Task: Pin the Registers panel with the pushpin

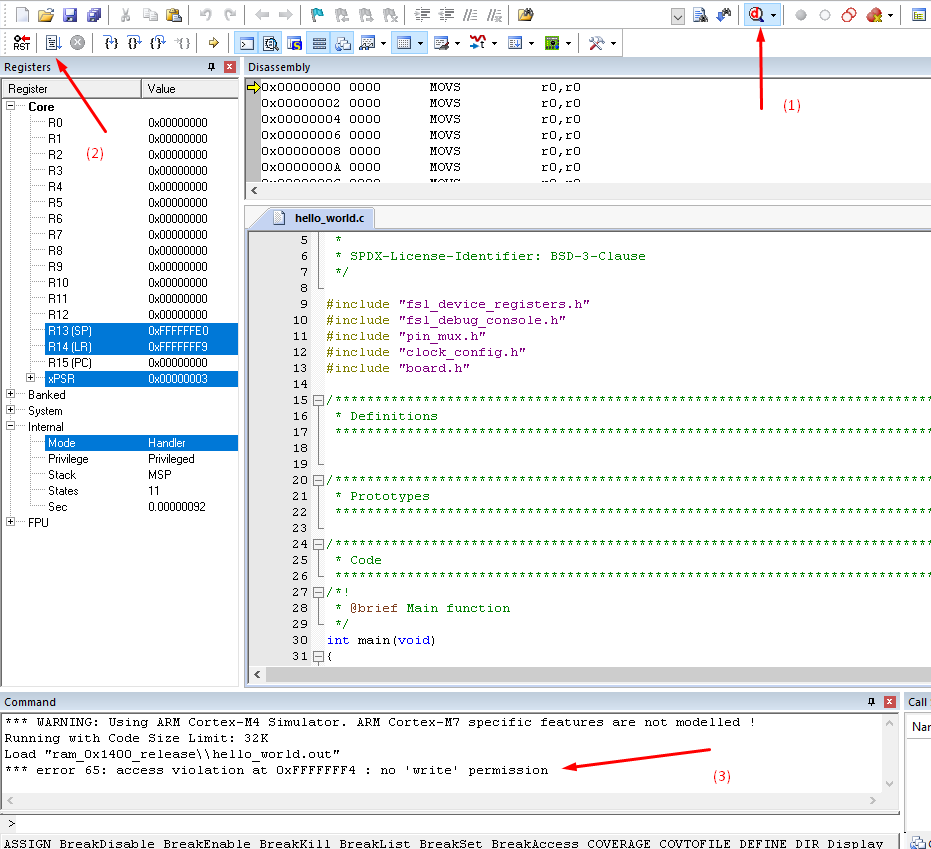Action: tap(212, 66)
